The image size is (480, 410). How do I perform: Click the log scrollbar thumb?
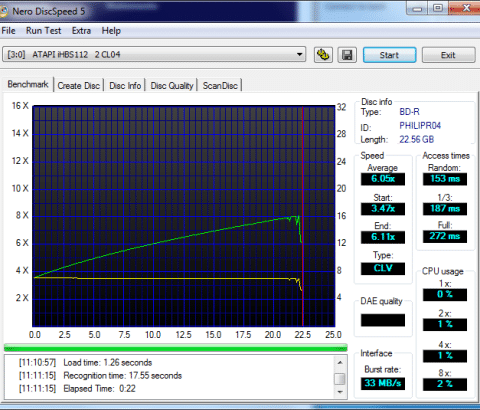340,378
